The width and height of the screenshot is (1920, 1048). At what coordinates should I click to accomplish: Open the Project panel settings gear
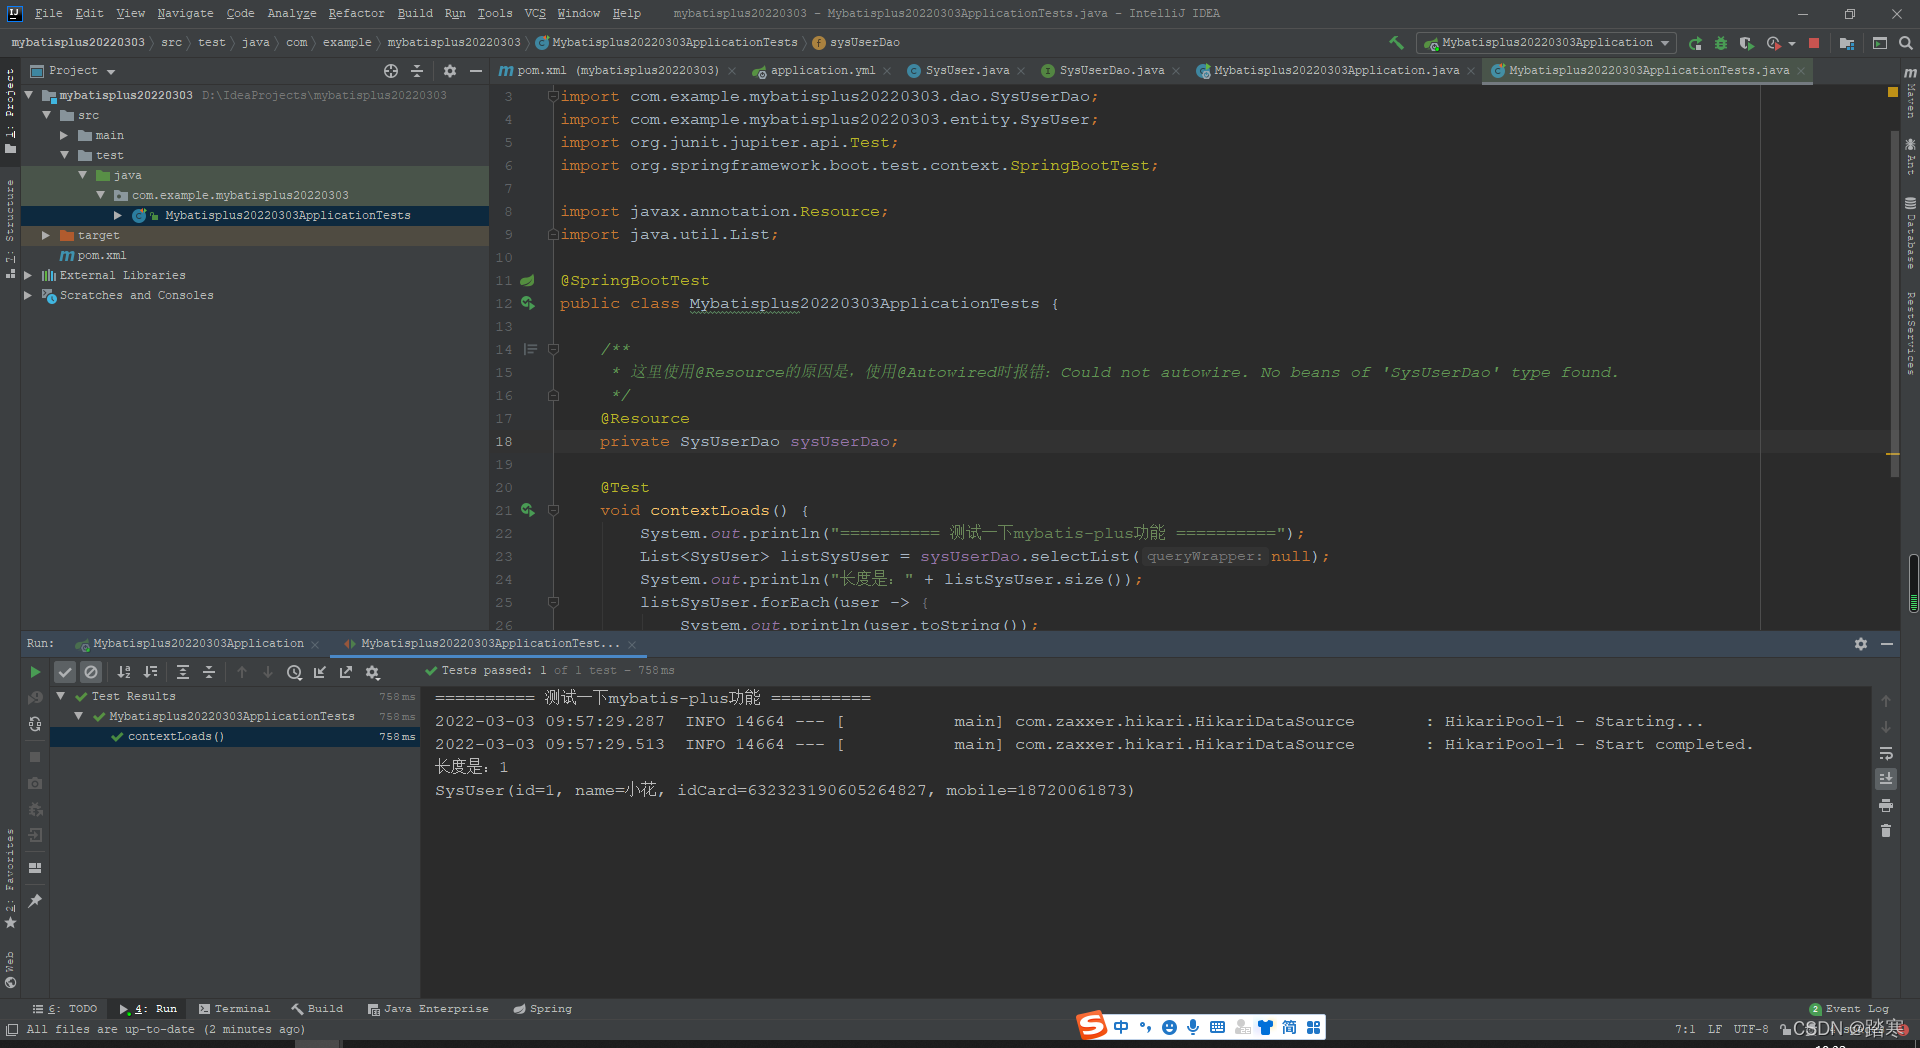tap(450, 71)
